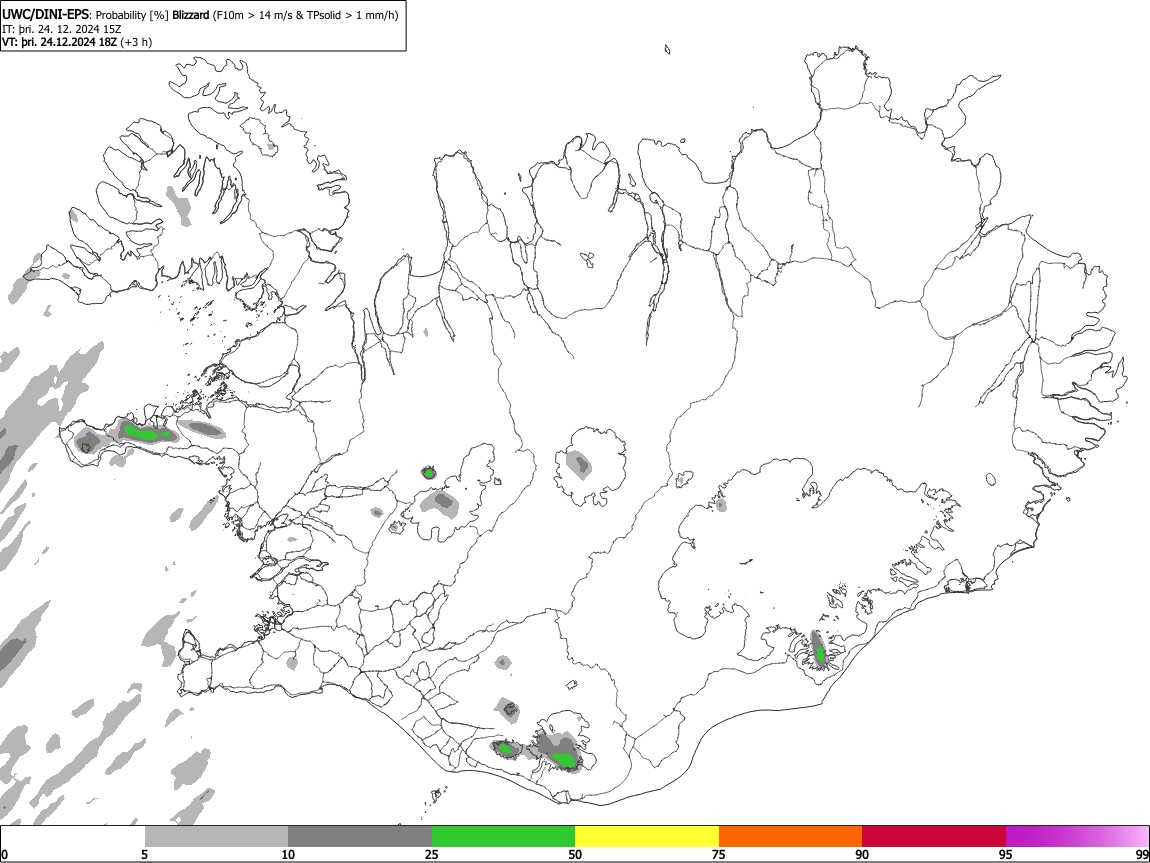Click the legend value 90
This screenshot has height=863, width=1150.
[862, 854]
